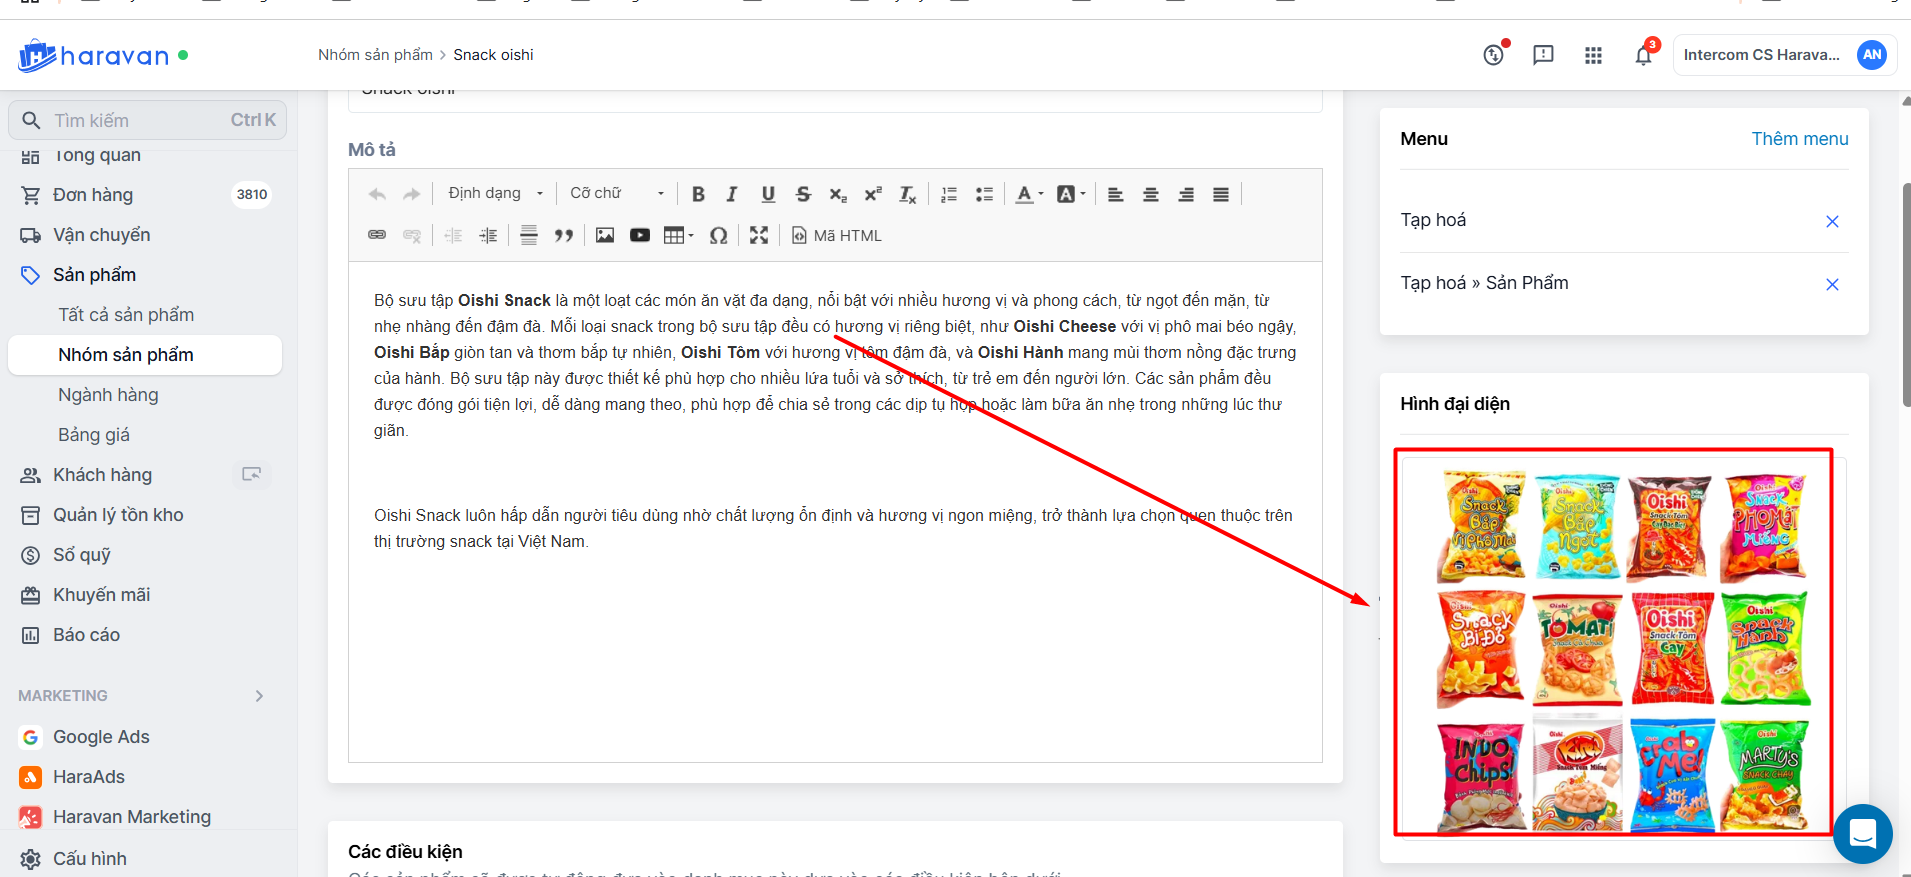Click Nhóm sản phẩm breadcrumb link
This screenshot has width=1911, height=877.
[x=375, y=55]
